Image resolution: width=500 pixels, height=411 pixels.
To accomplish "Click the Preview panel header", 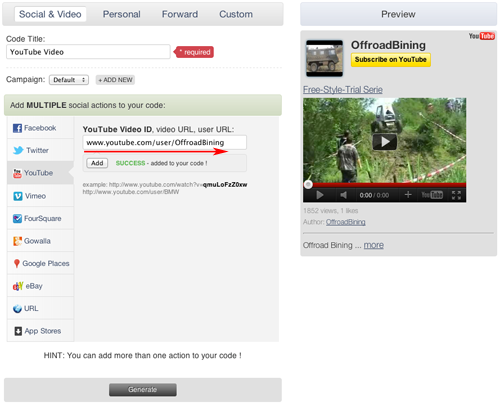I will click(x=398, y=14).
